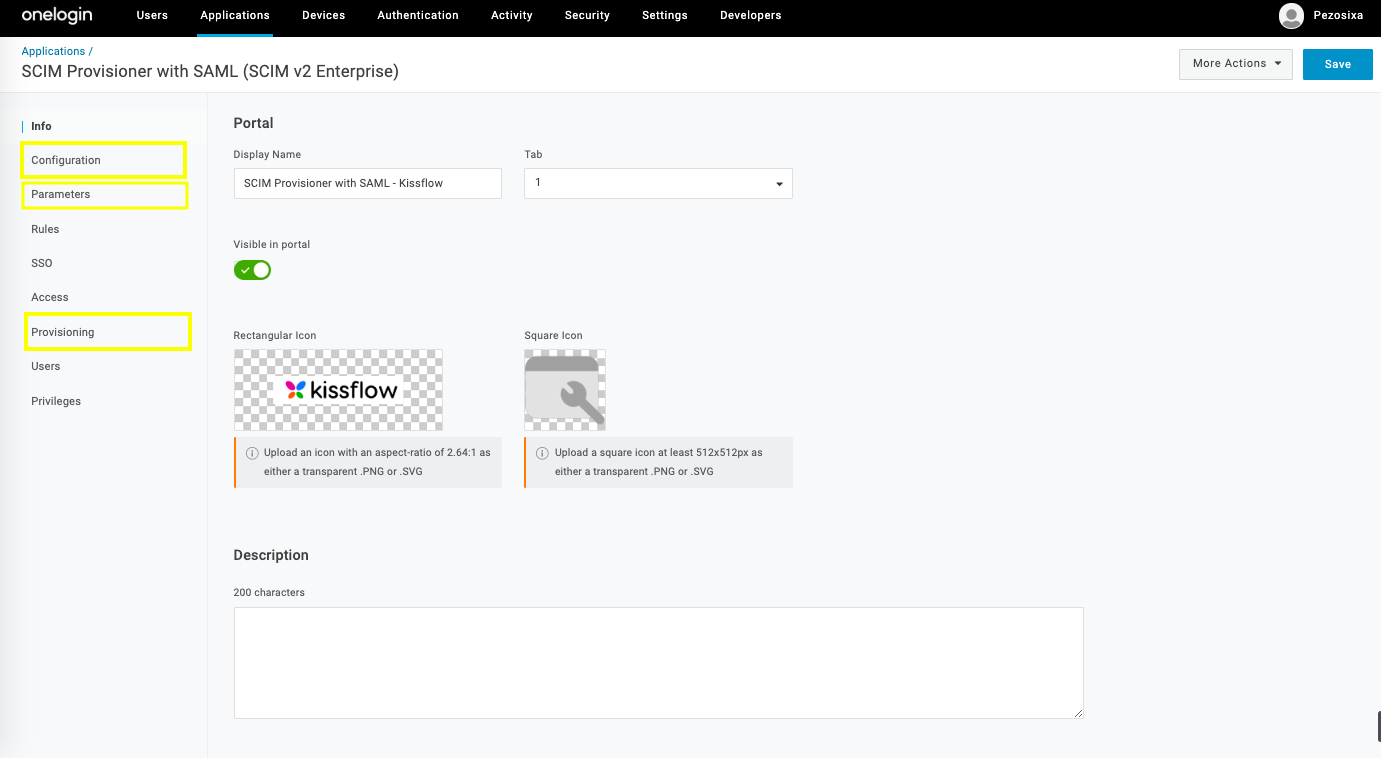Open the Tab dropdown
The height and width of the screenshot is (758, 1381).
(658, 183)
